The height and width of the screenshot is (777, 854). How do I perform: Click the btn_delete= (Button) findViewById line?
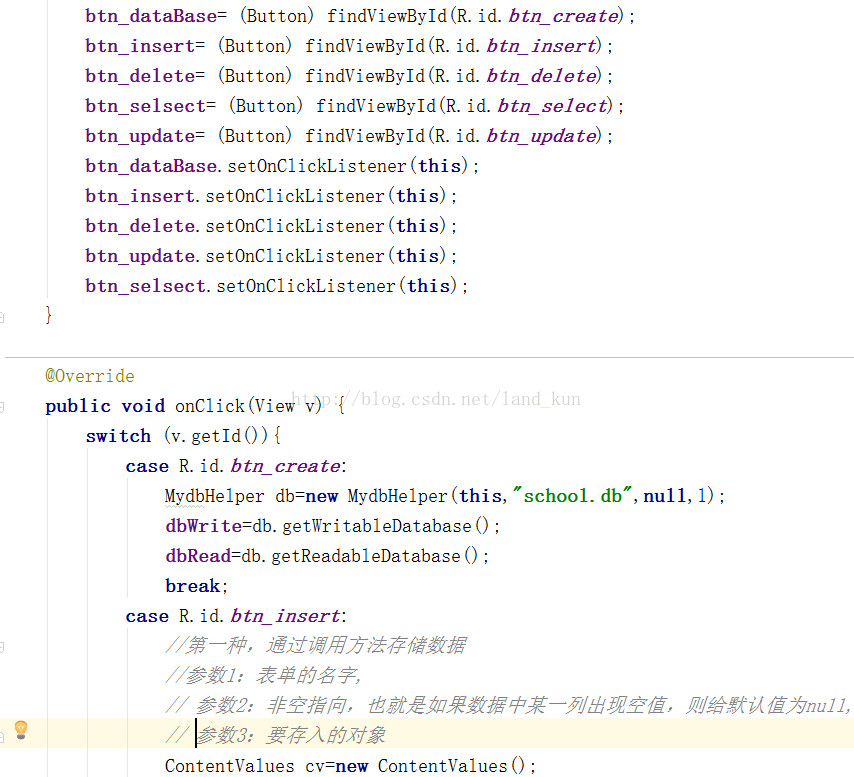[349, 76]
